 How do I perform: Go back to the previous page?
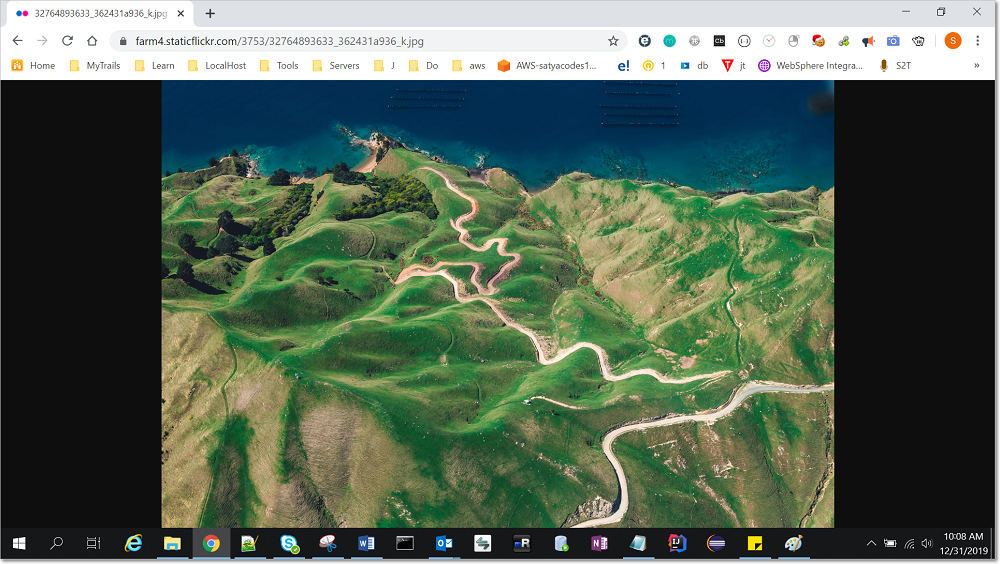(17, 41)
